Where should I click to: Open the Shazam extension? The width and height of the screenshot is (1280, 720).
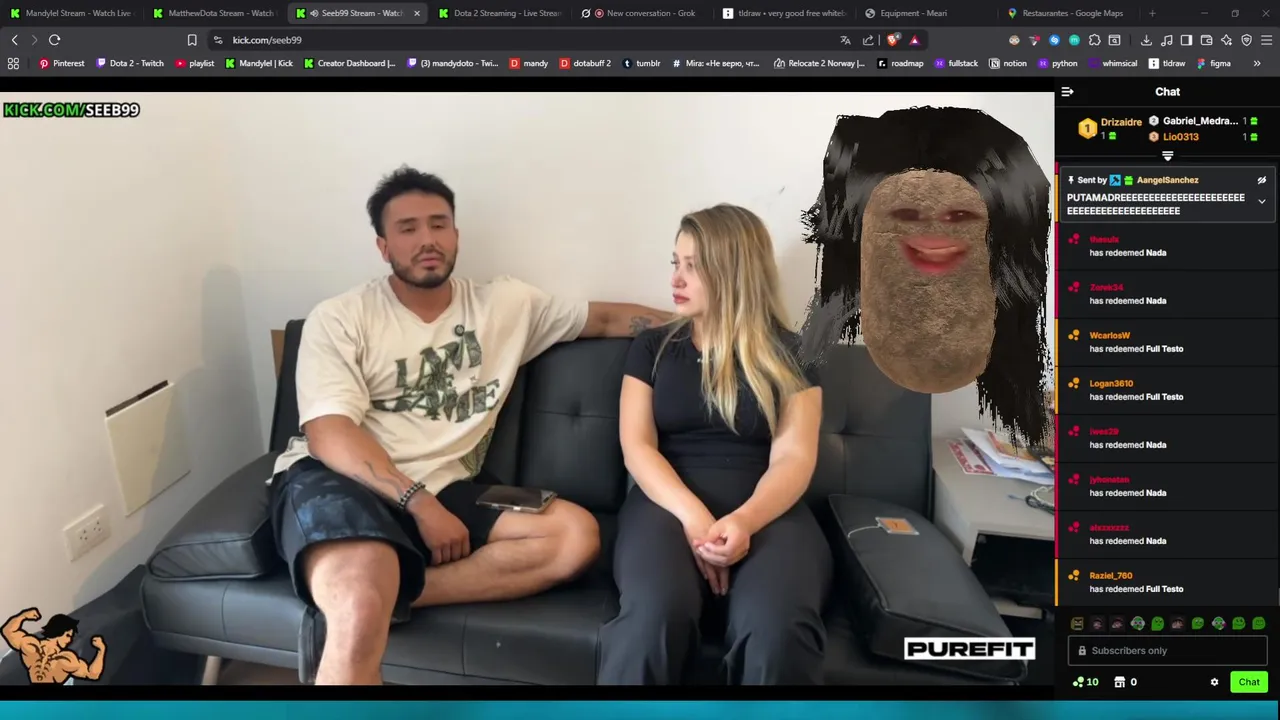point(1054,40)
